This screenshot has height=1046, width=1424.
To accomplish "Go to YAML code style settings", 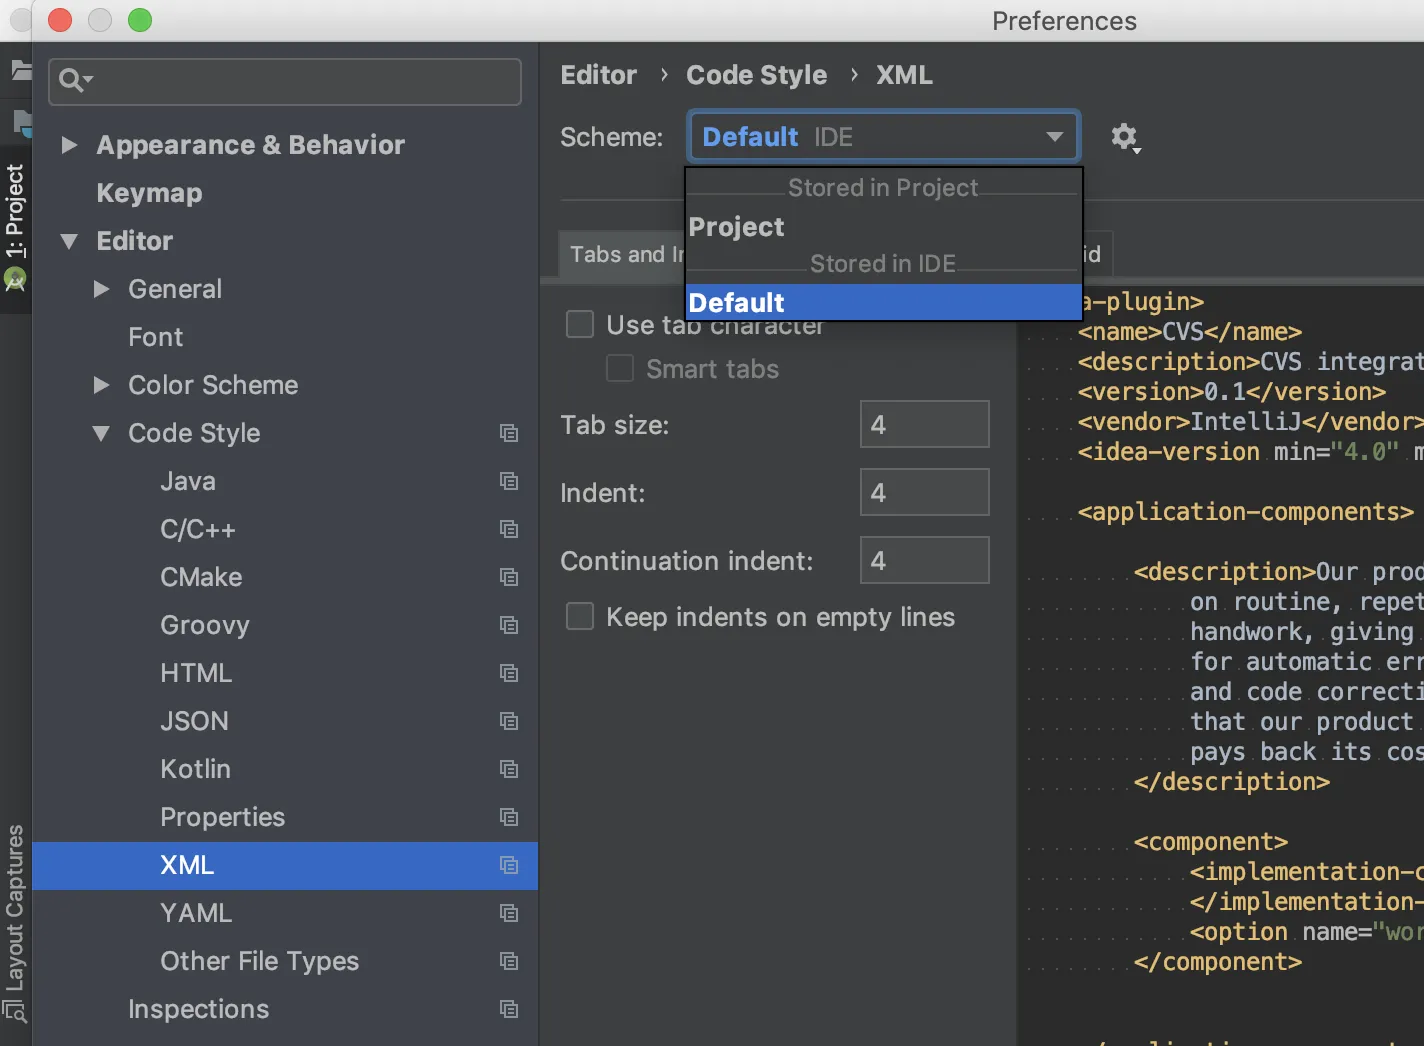I will tap(196, 913).
